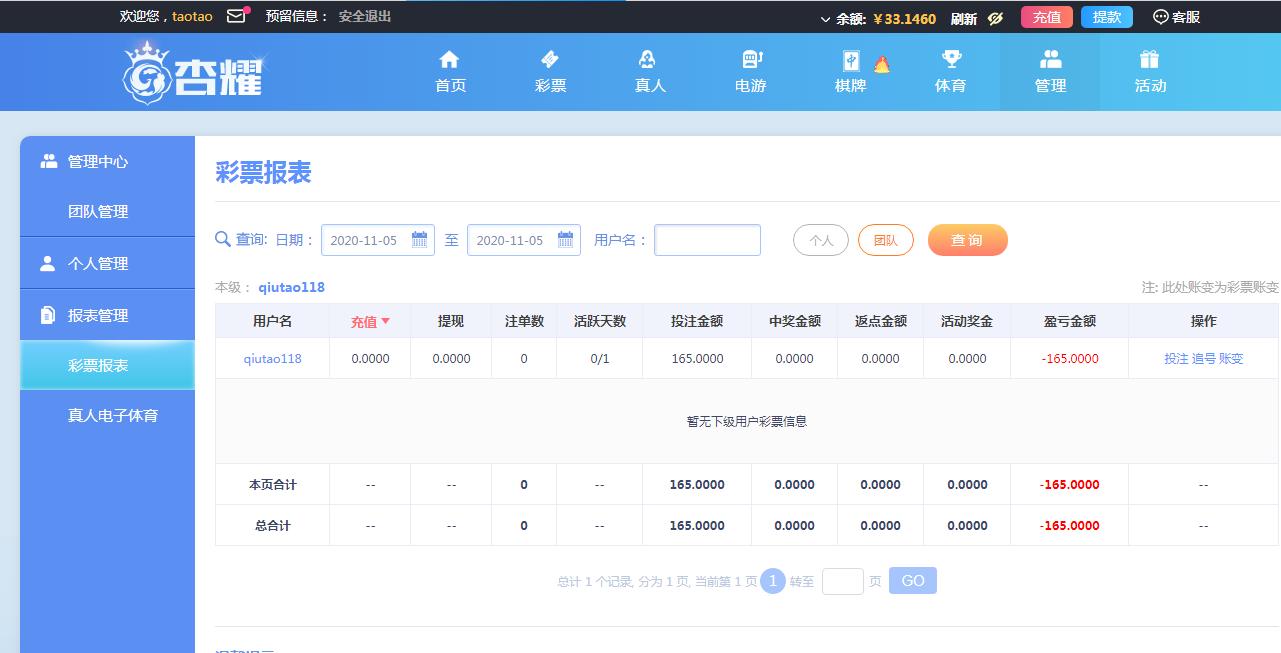Click the 报表管理 document icon in sidebar
Image resolution: width=1281 pixels, height=653 pixels.
[47, 315]
